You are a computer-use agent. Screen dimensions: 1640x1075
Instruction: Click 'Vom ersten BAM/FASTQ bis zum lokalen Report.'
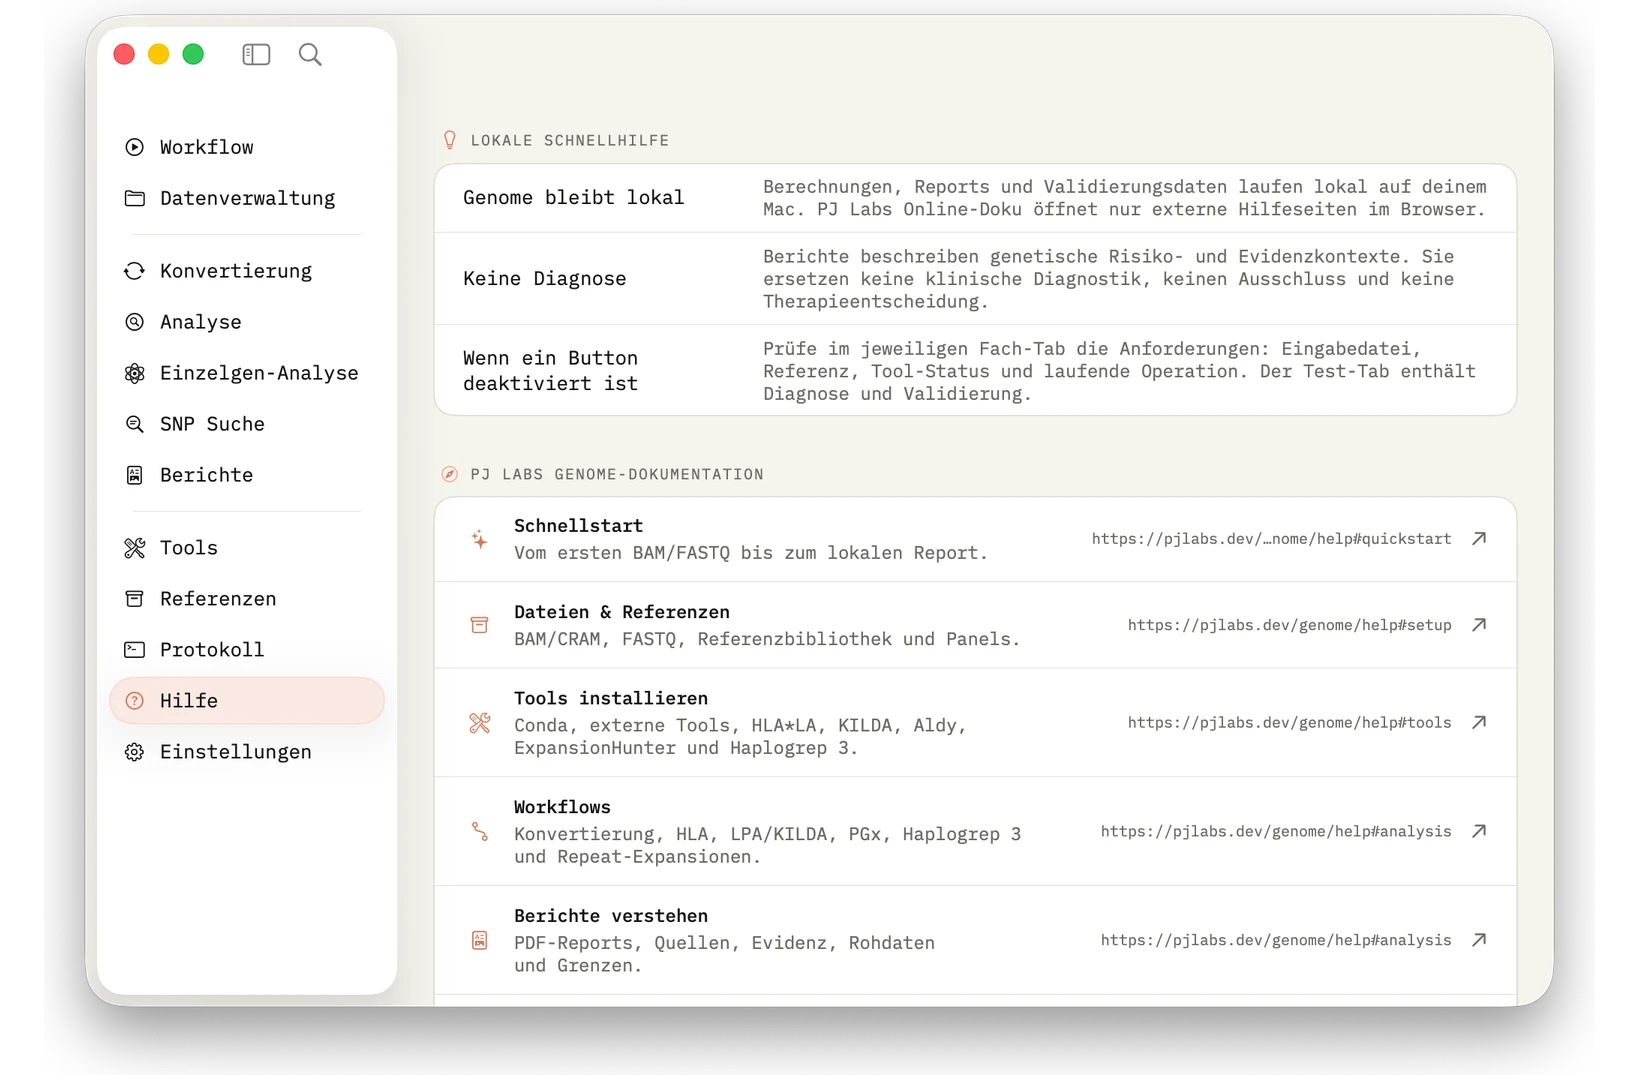tap(750, 553)
